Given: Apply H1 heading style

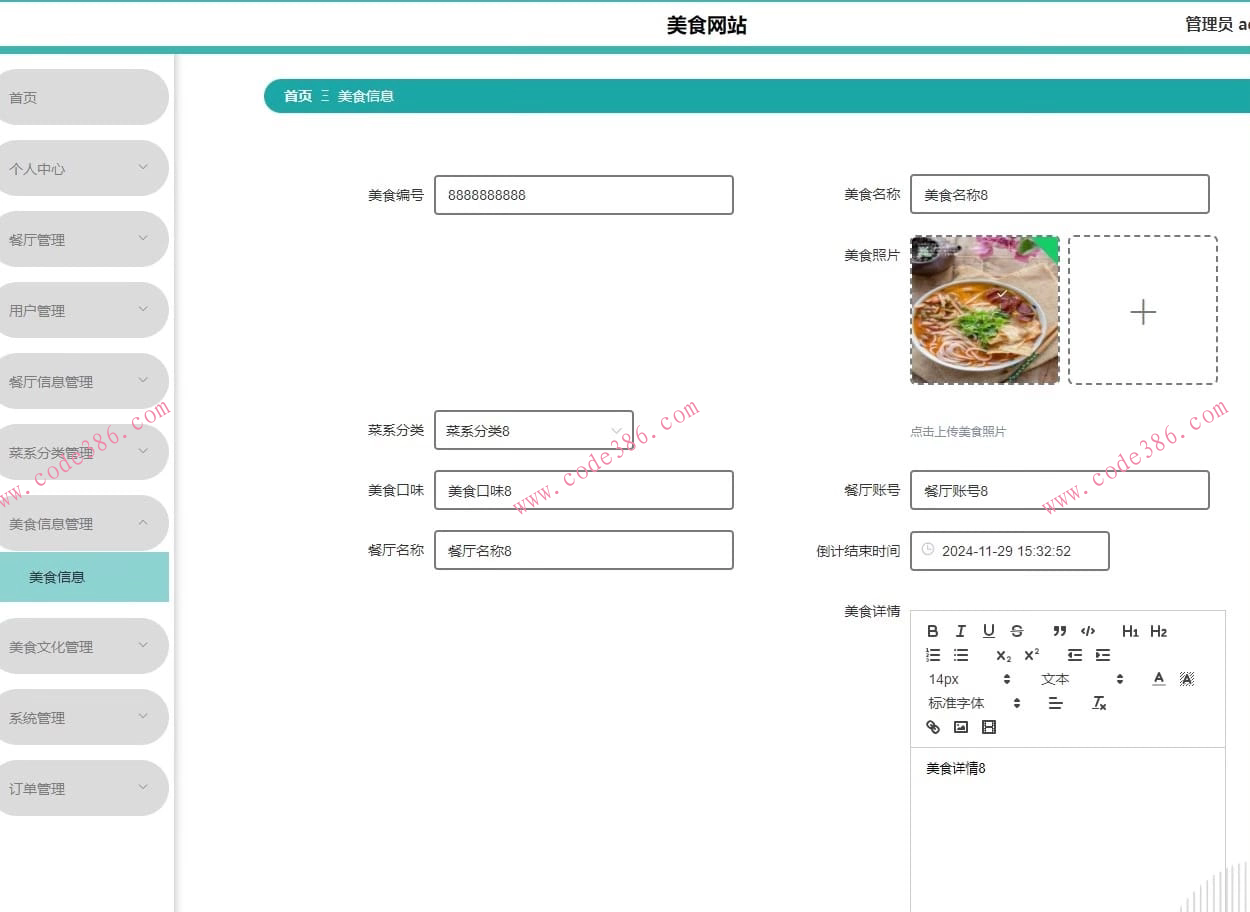Looking at the screenshot, I should coord(1130,631).
